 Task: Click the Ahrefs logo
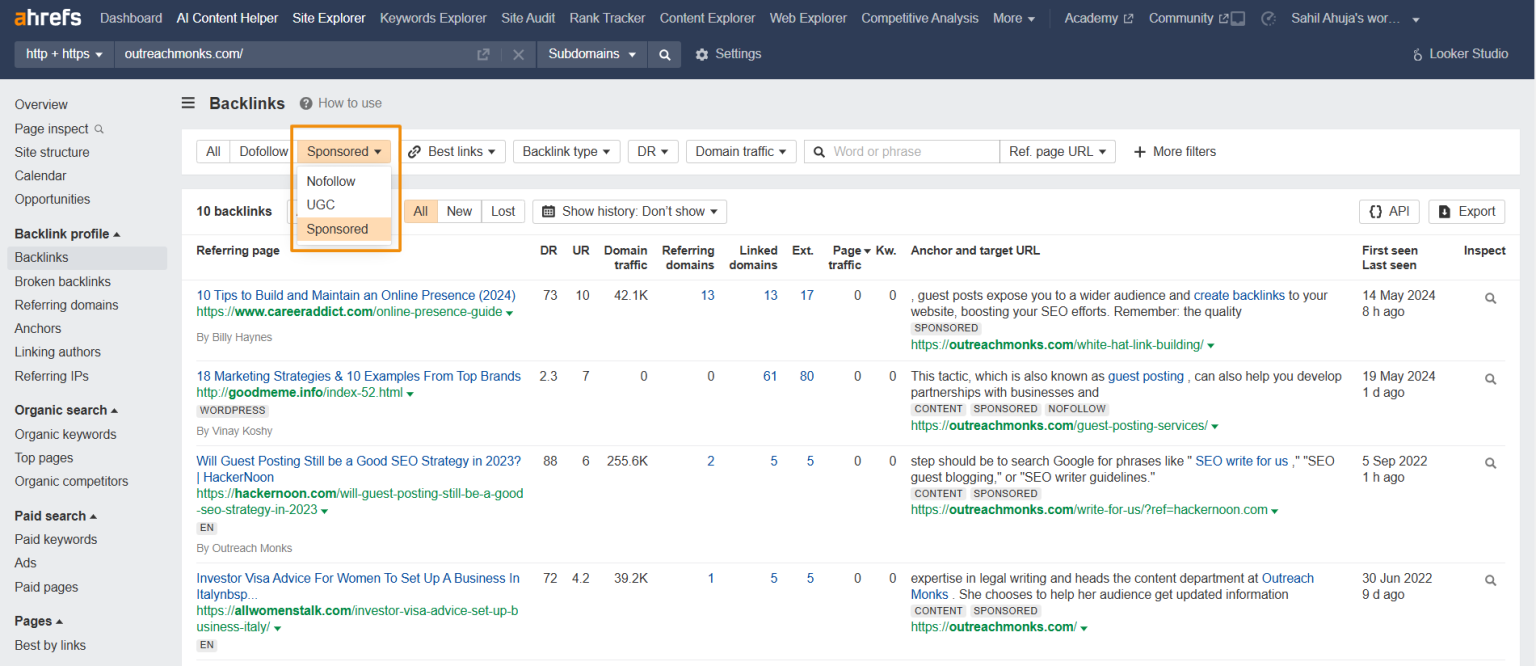tap(50, 18)
